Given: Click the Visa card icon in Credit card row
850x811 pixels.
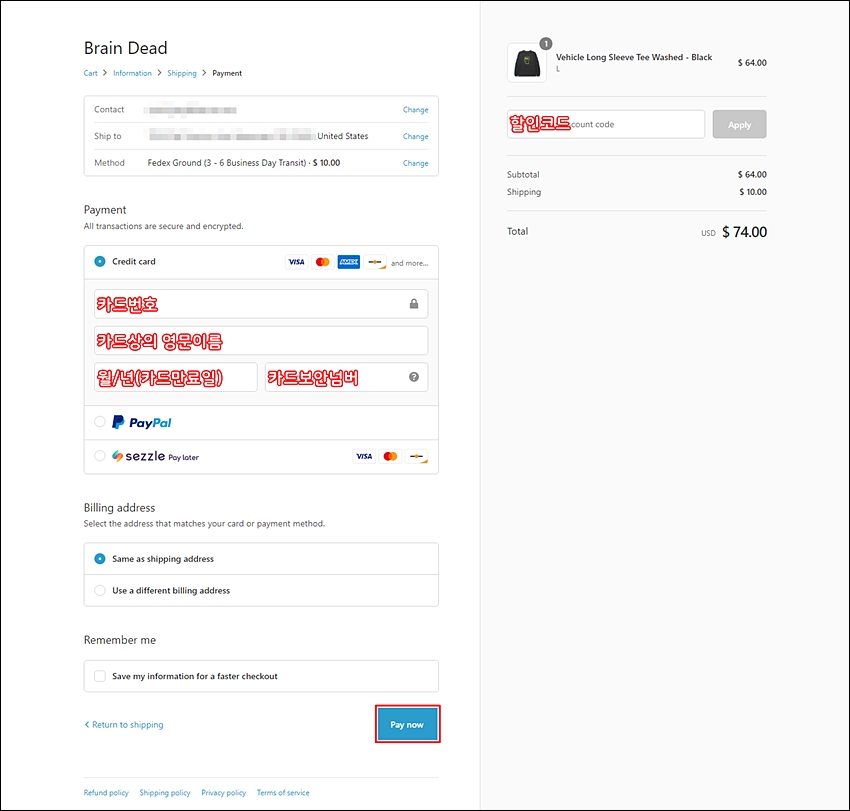Looking at the screenshot, I should [x=296, y=262].
